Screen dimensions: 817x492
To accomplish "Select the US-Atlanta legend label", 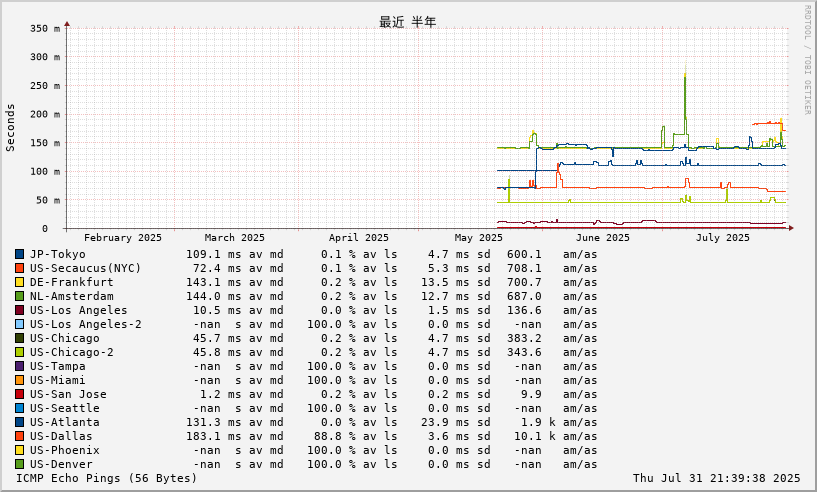I will (x=65, y=423).
